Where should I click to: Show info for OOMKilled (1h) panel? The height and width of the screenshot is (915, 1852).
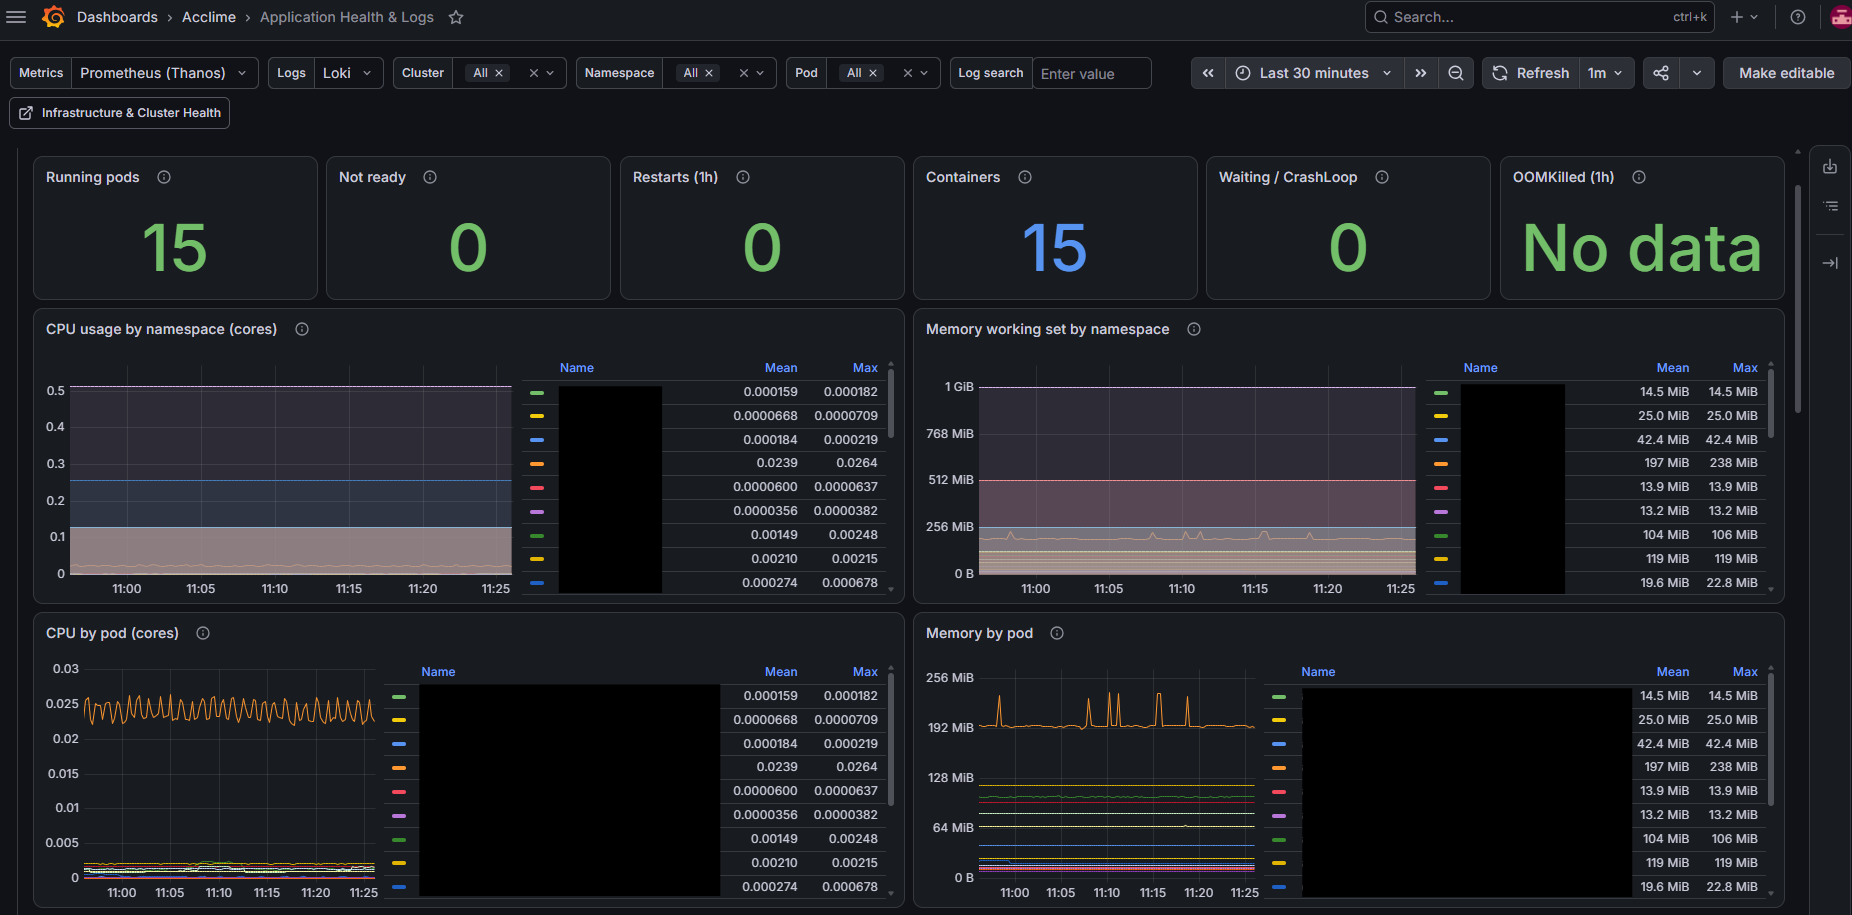pos(1639,177)
